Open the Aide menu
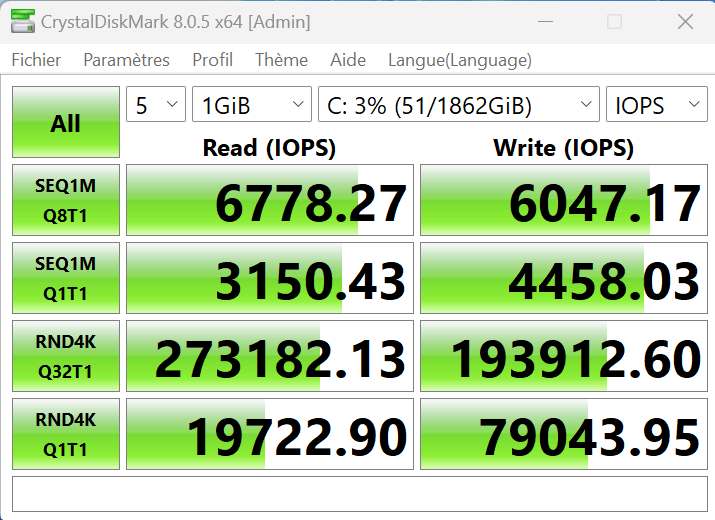The height and width of the screenshot is (520, 715). [x=348, y=60]
